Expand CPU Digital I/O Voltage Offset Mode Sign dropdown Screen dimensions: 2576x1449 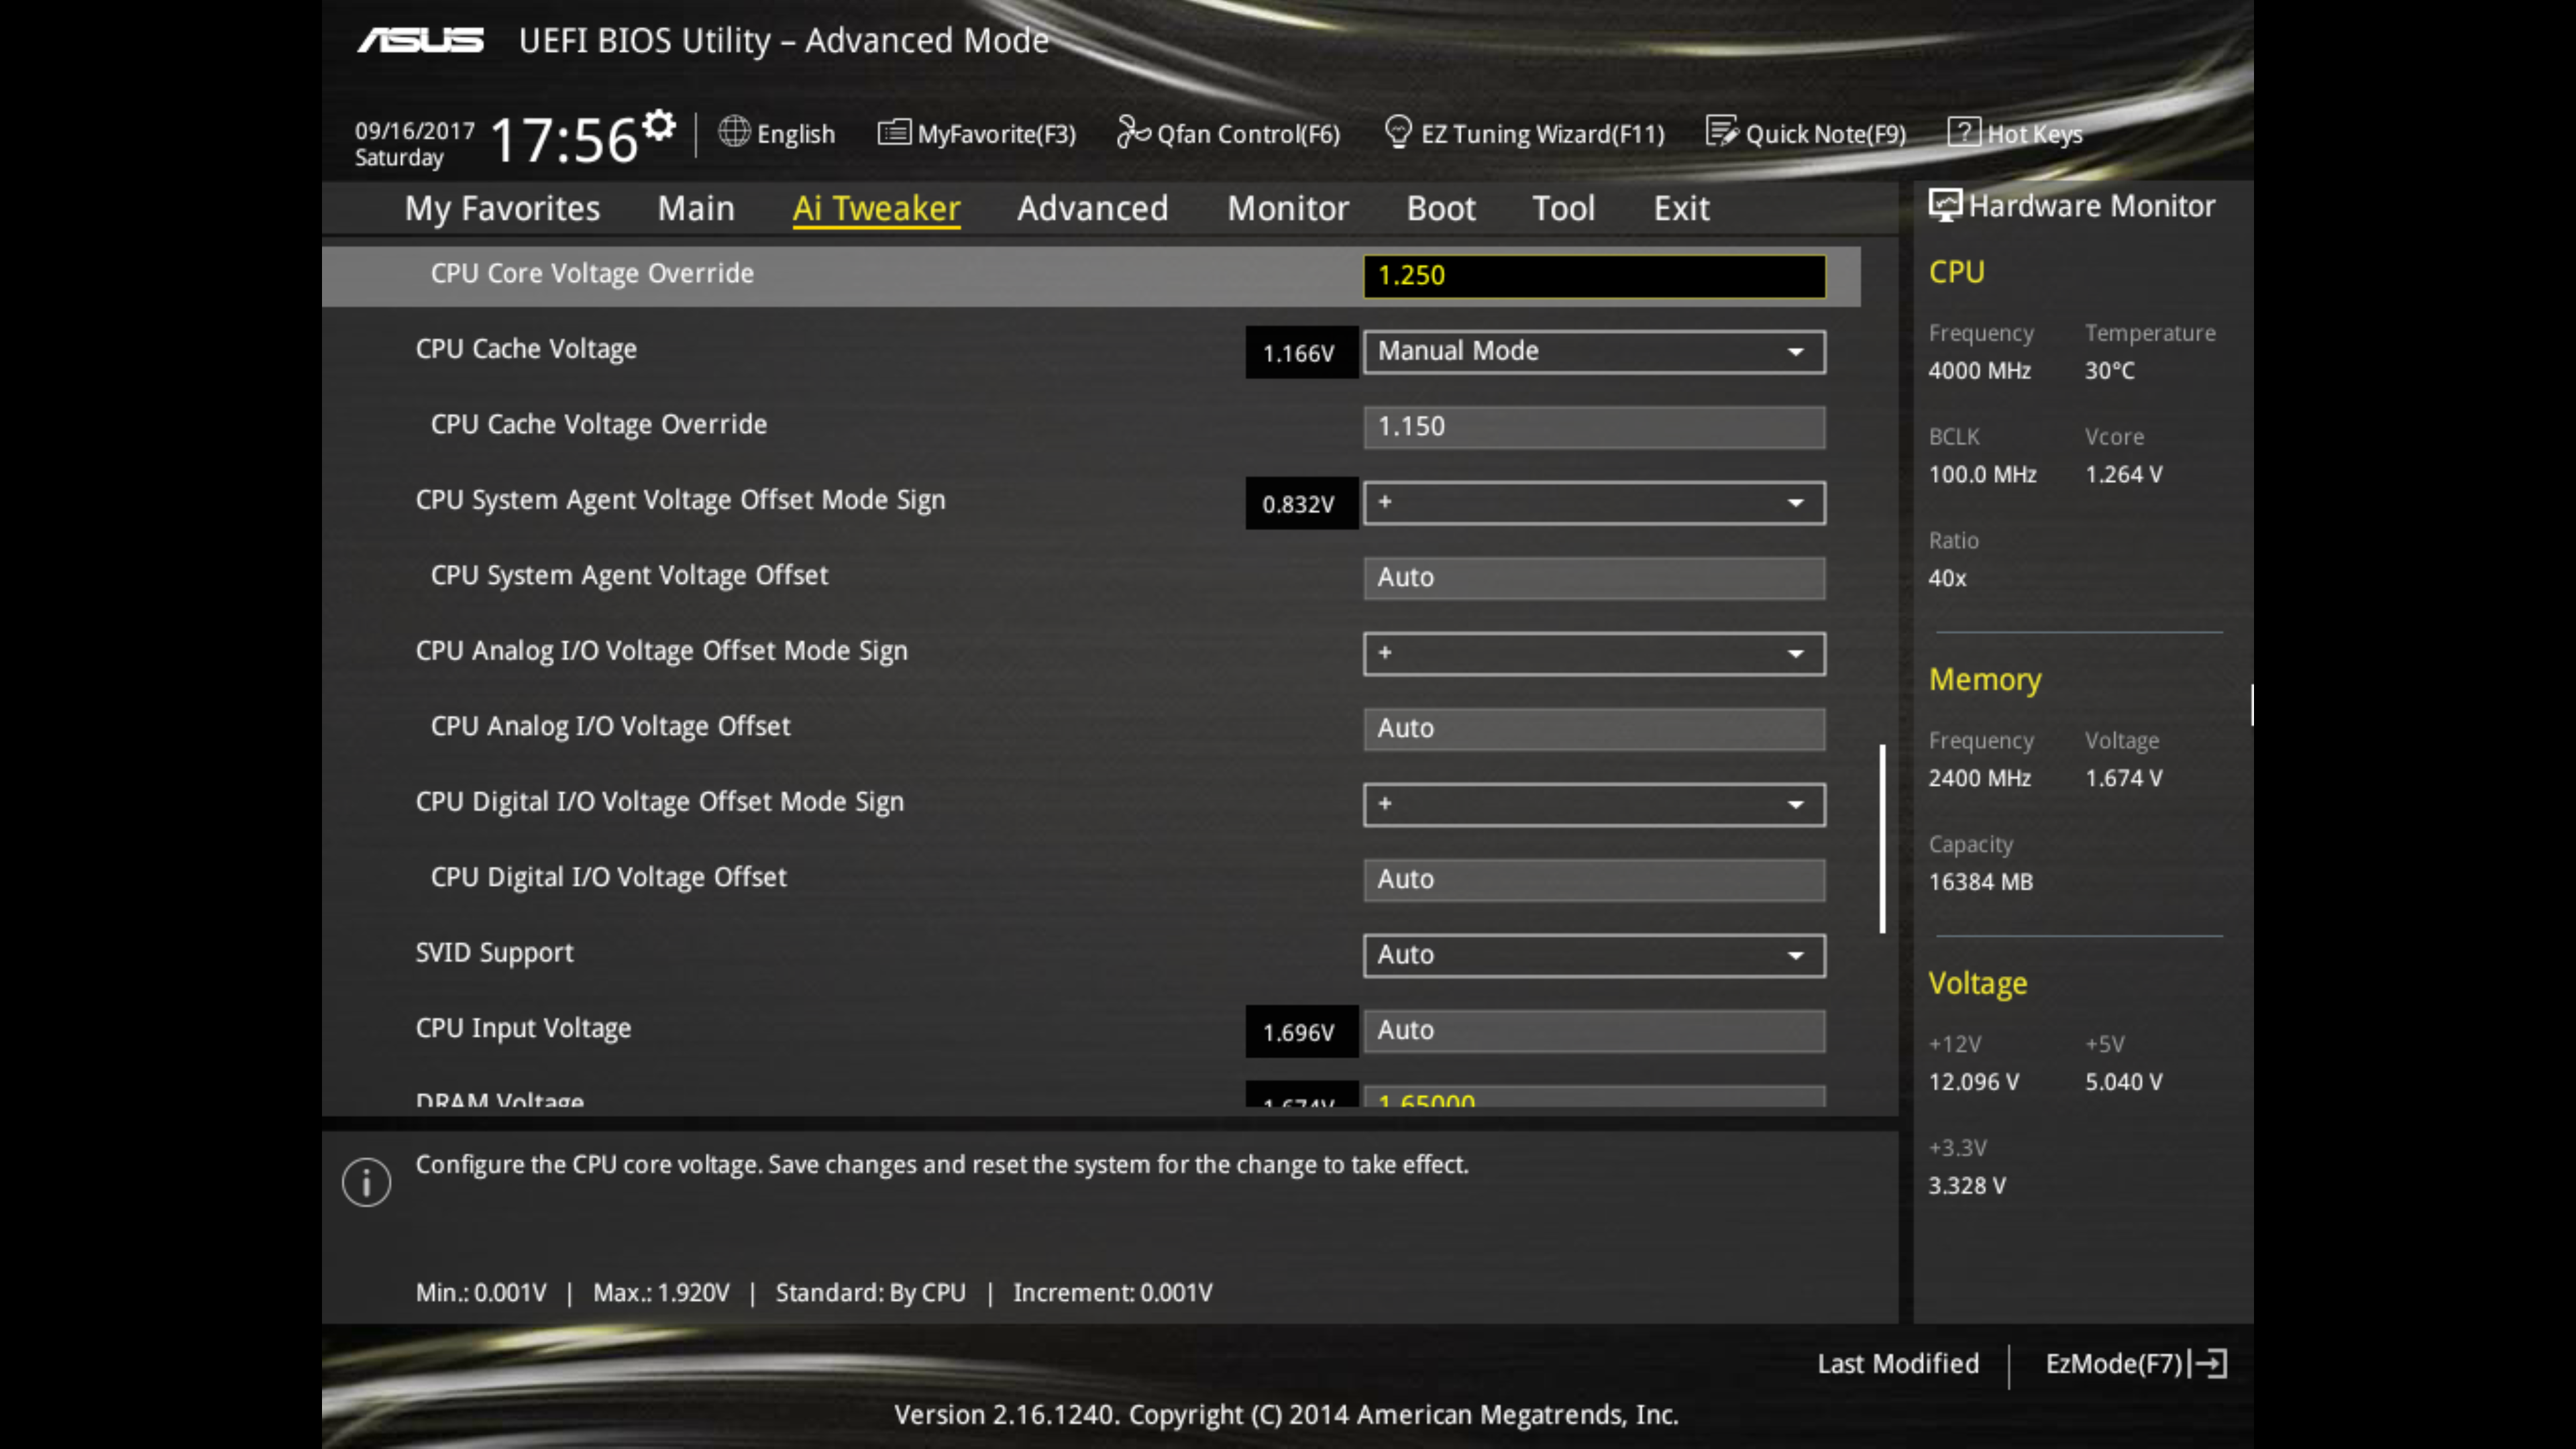[x=1594, y=804]
